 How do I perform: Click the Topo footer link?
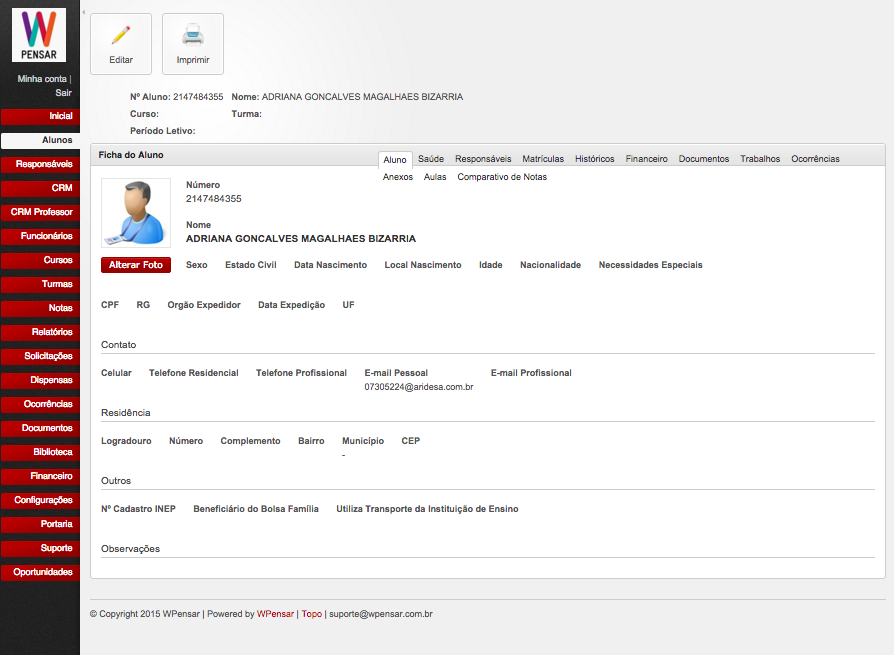[x=311, y=614]
